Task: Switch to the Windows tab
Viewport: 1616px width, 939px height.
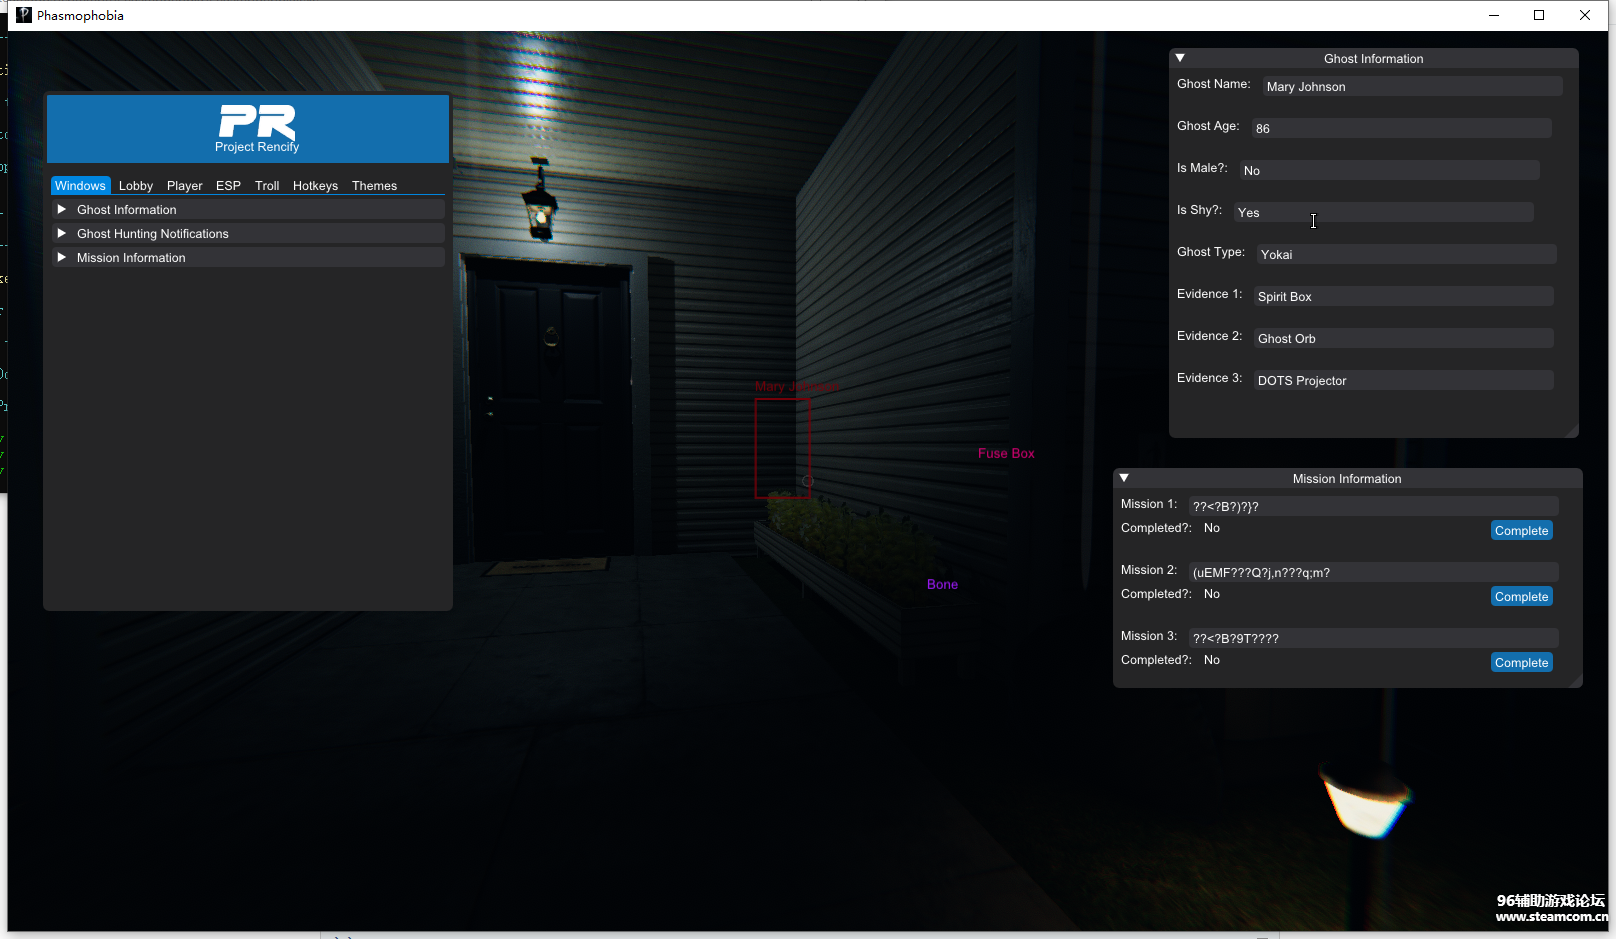Action: pyautogui.click(x=80, y=186)
